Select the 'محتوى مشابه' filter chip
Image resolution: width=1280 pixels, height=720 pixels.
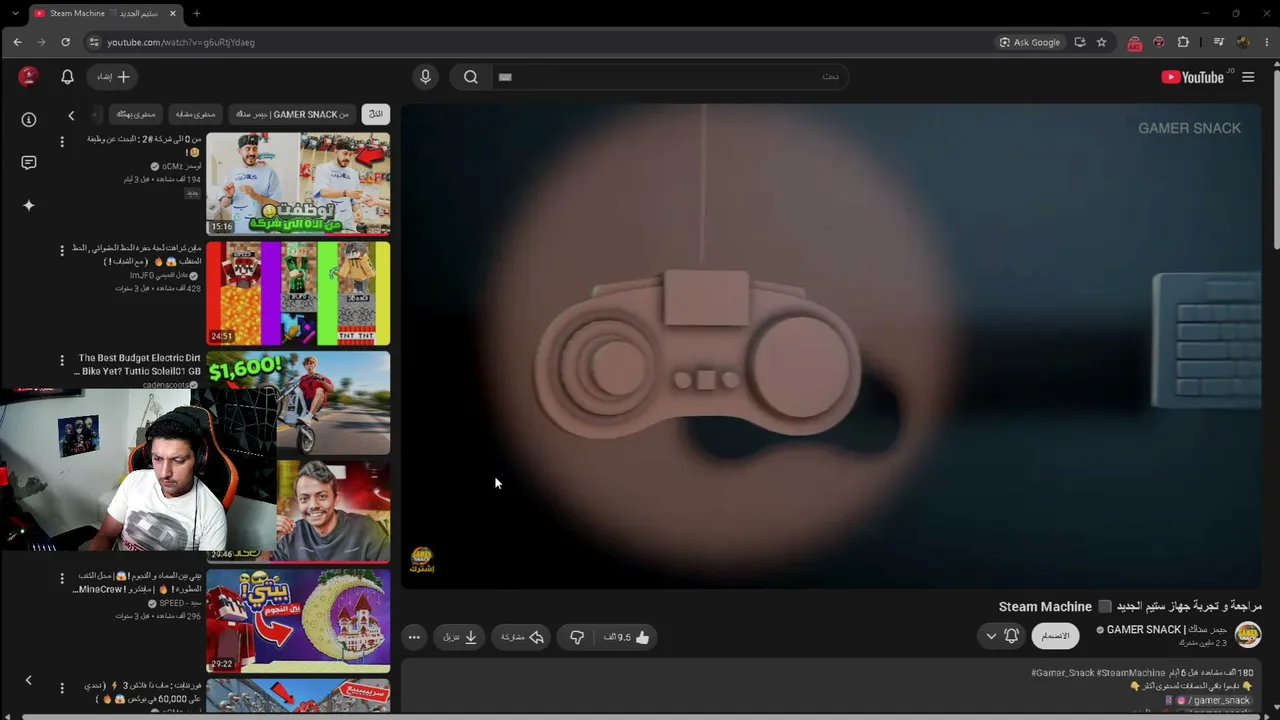[195, 114]
